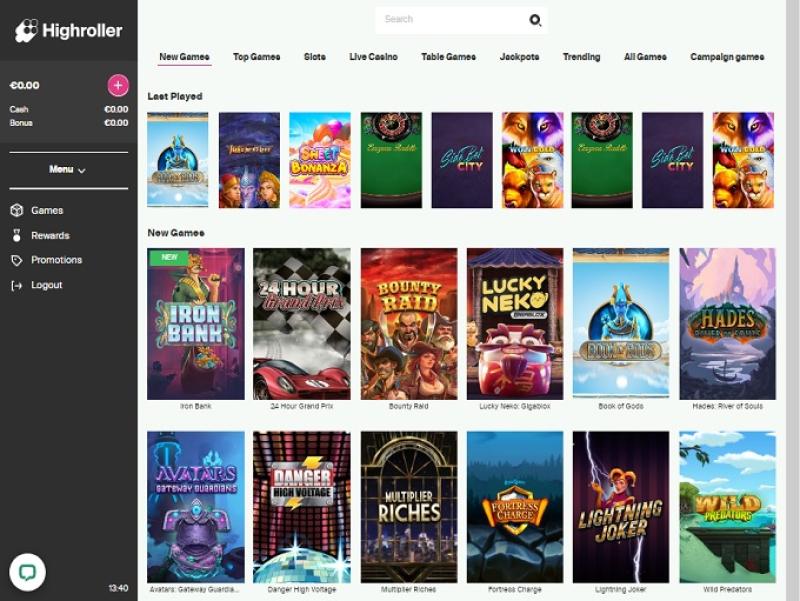Switch to the Top Games tab
The height and width of the screenshot is (601, 800).
256,57
